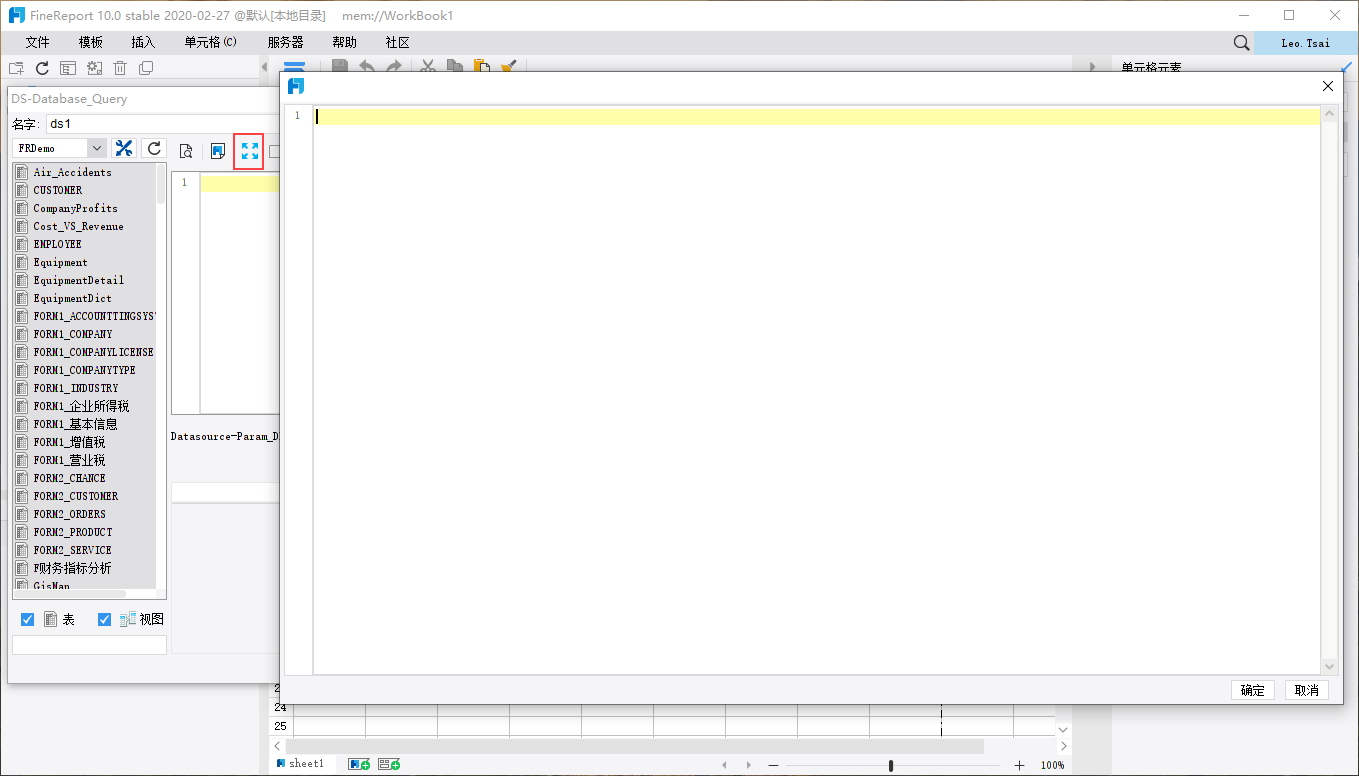Click the duplicate icon in template toolbar

tap(146, 68)
